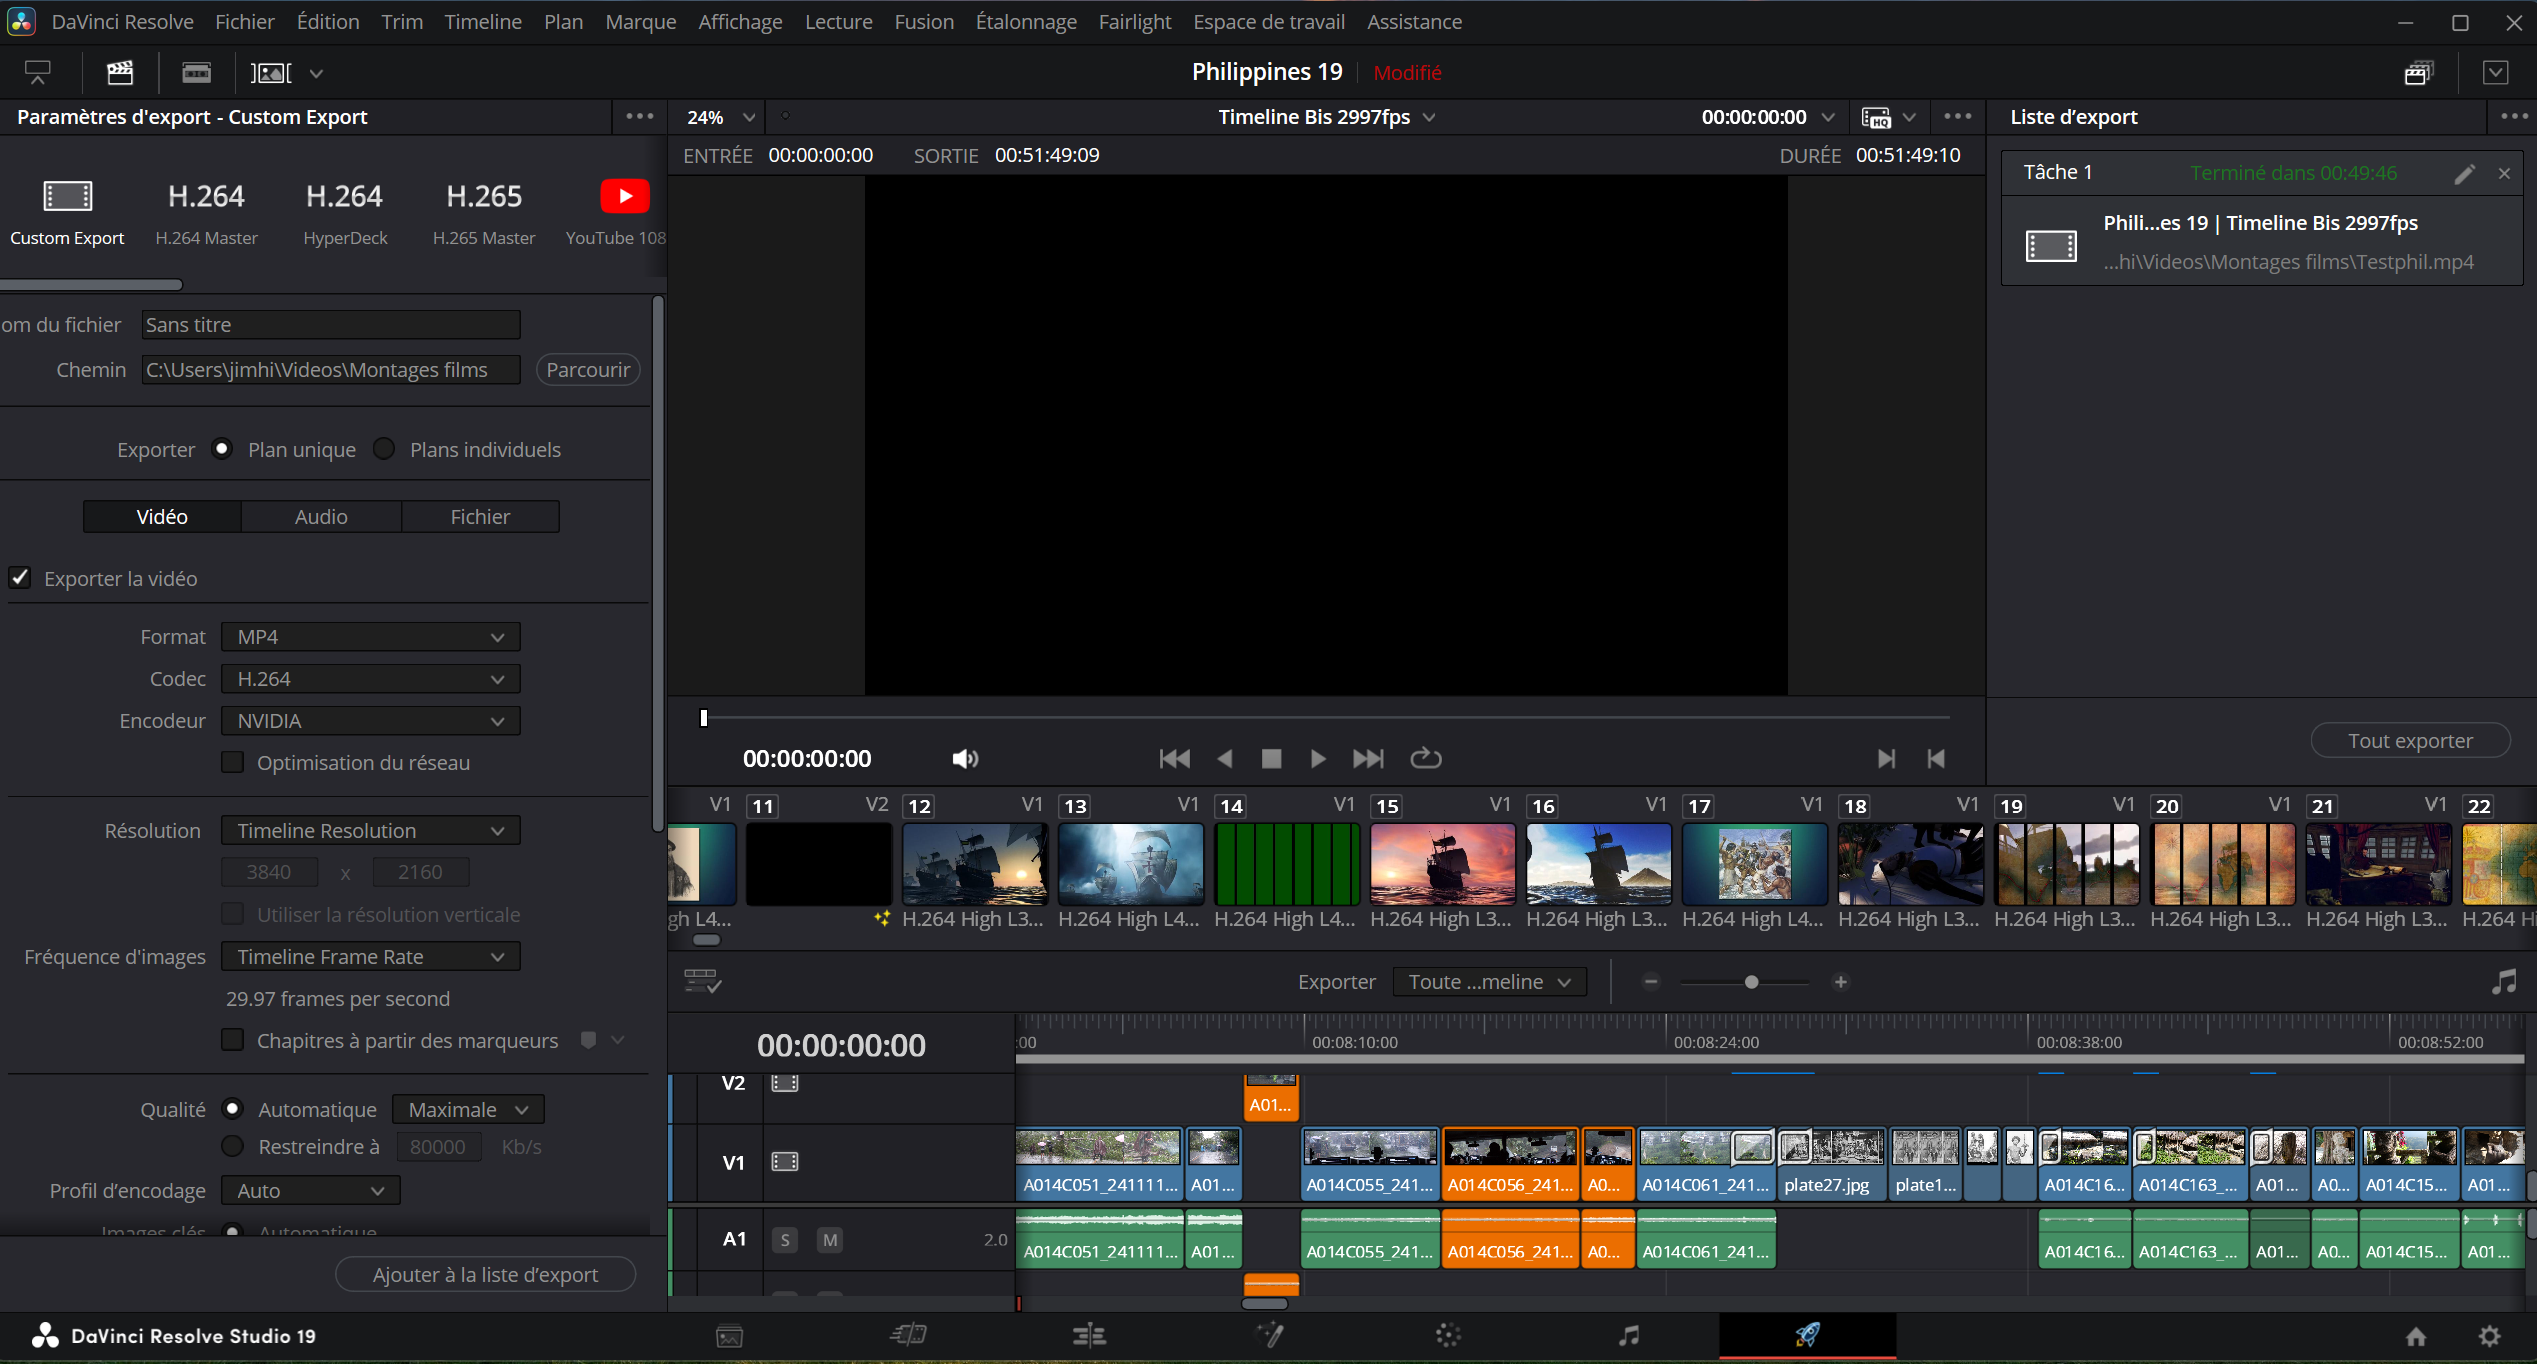2537x1364 pixels.
Task: Open timeline view options icon
Action: tap(702, 981)
